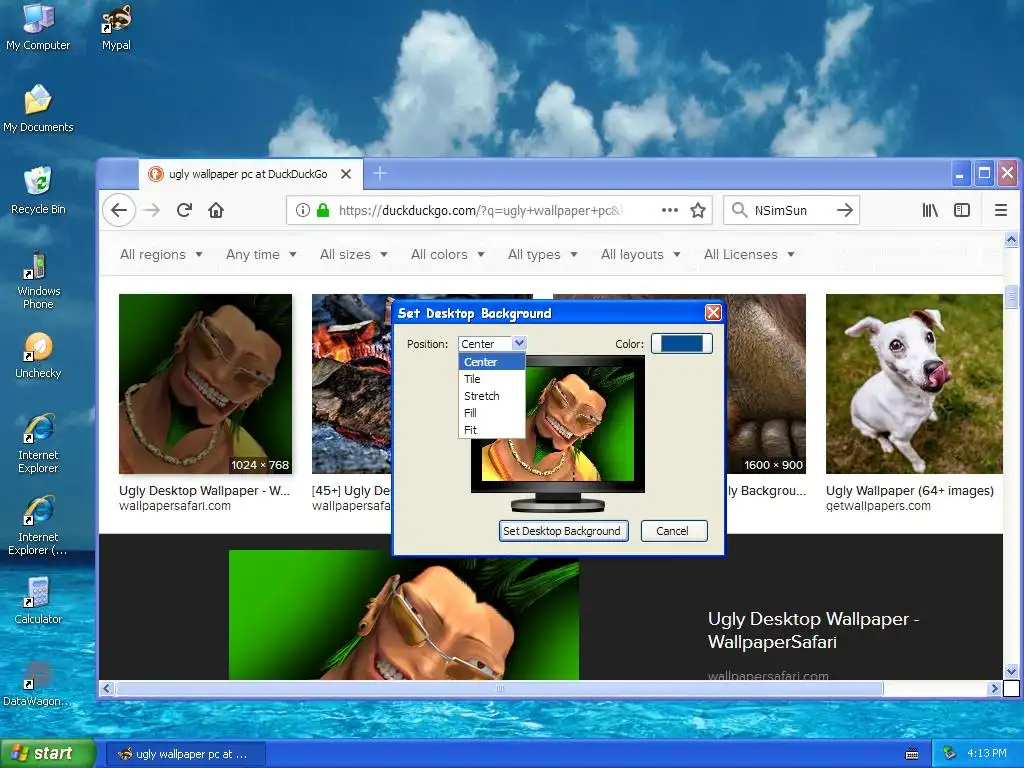Toggle the sidebar panel icon
This screenshot has width=1024, height=768.
pyautogui.click(x=962, y=210)
